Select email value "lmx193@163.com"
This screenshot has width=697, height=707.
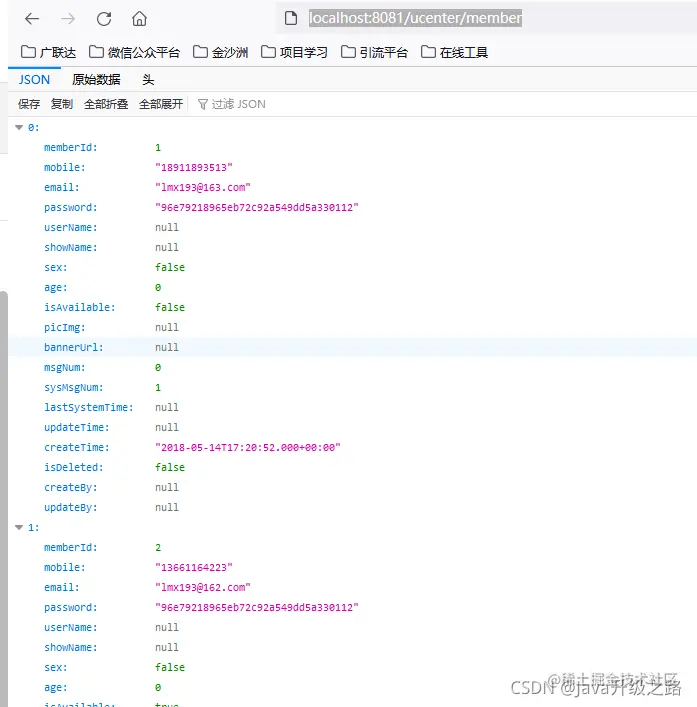coord(202,188)
